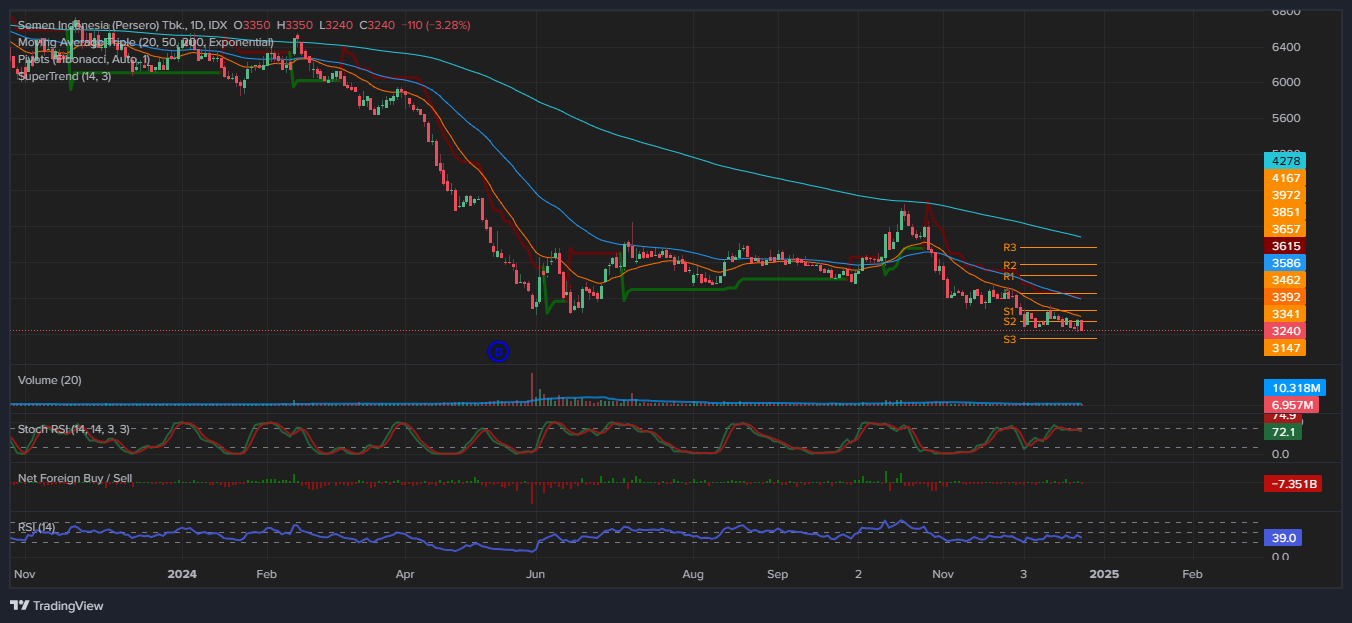Image resolution: width=1352 pixels, height=623 pixels.
Task: Click the red -7.351B net foreign value label
Action: [1294, 483]
